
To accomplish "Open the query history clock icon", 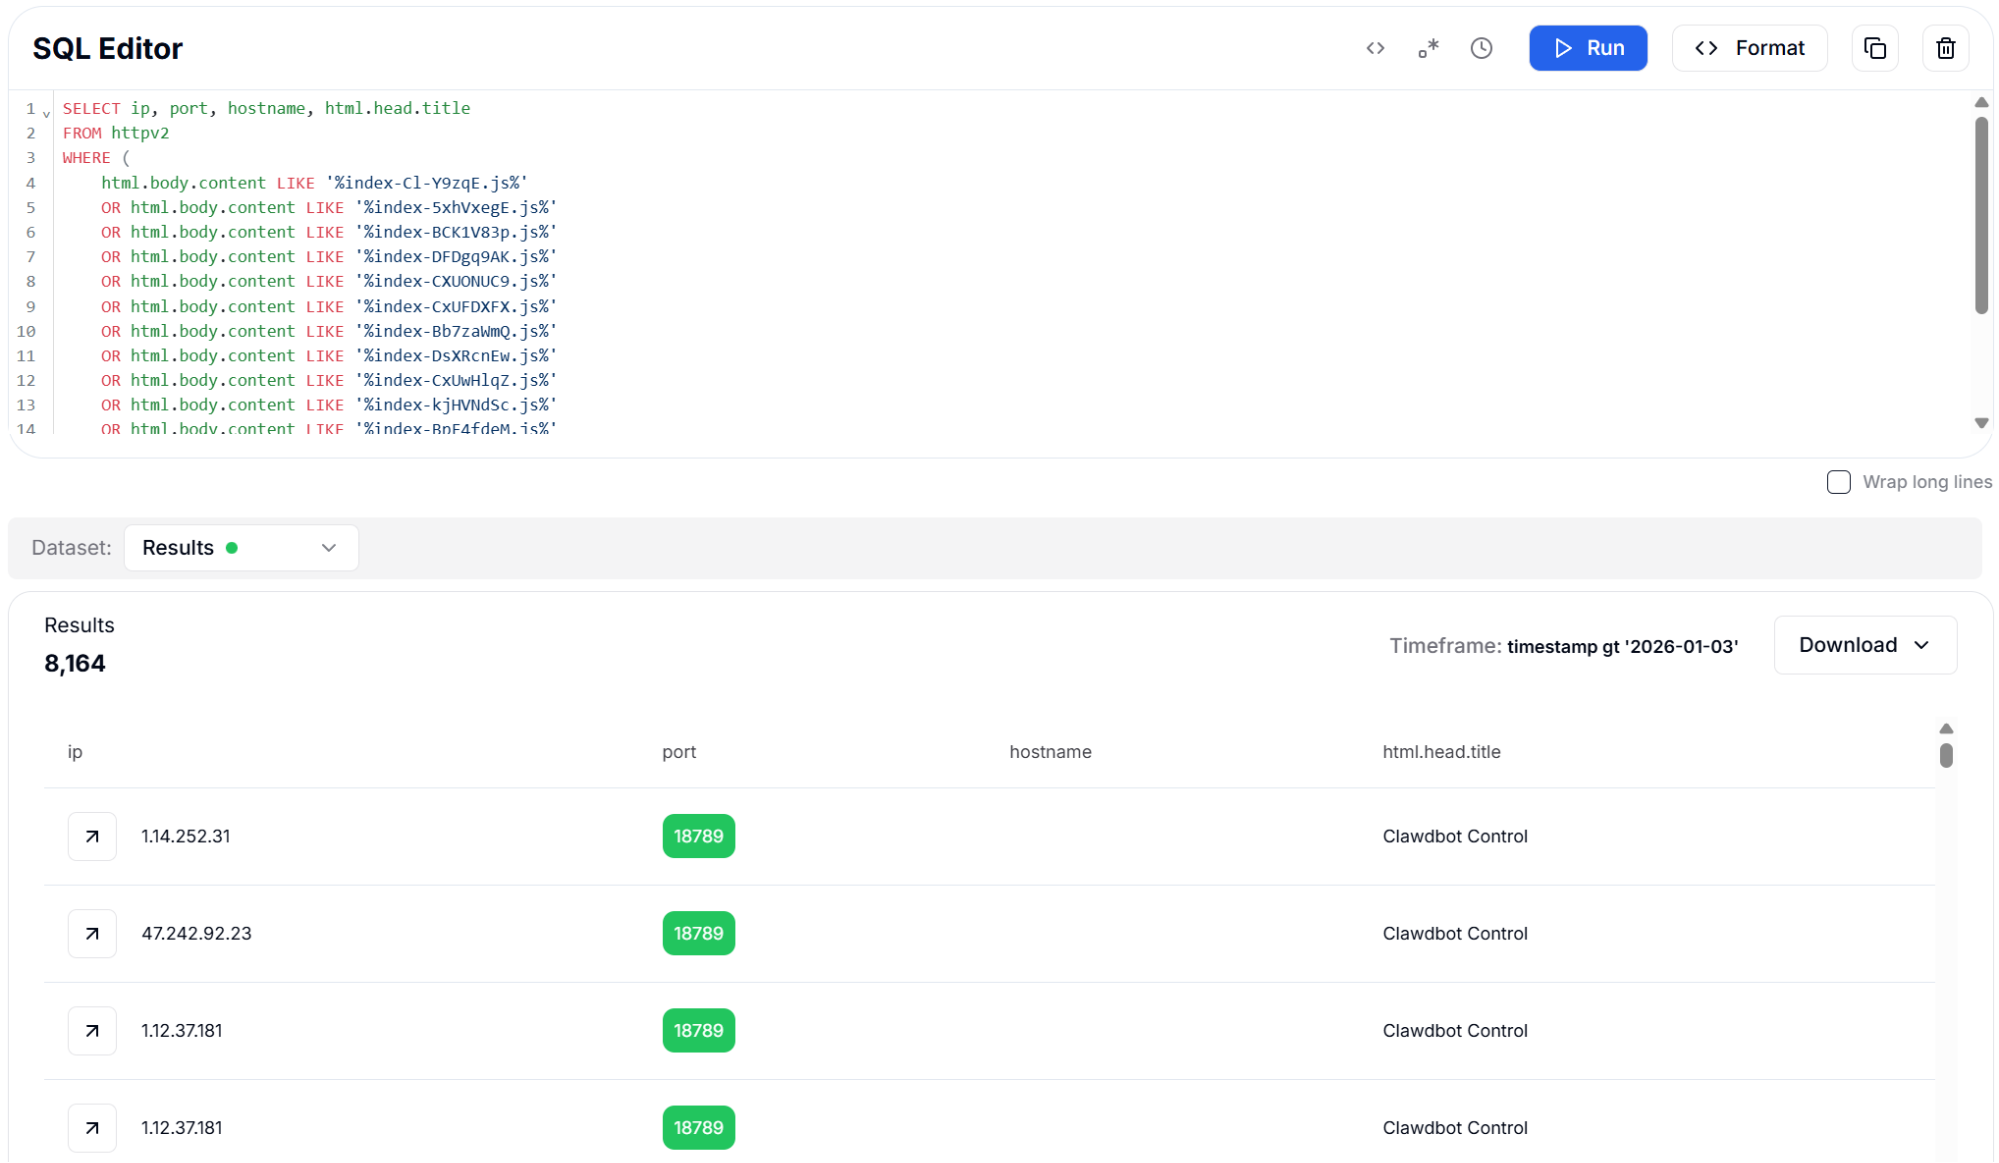I will pos(1481,47).
